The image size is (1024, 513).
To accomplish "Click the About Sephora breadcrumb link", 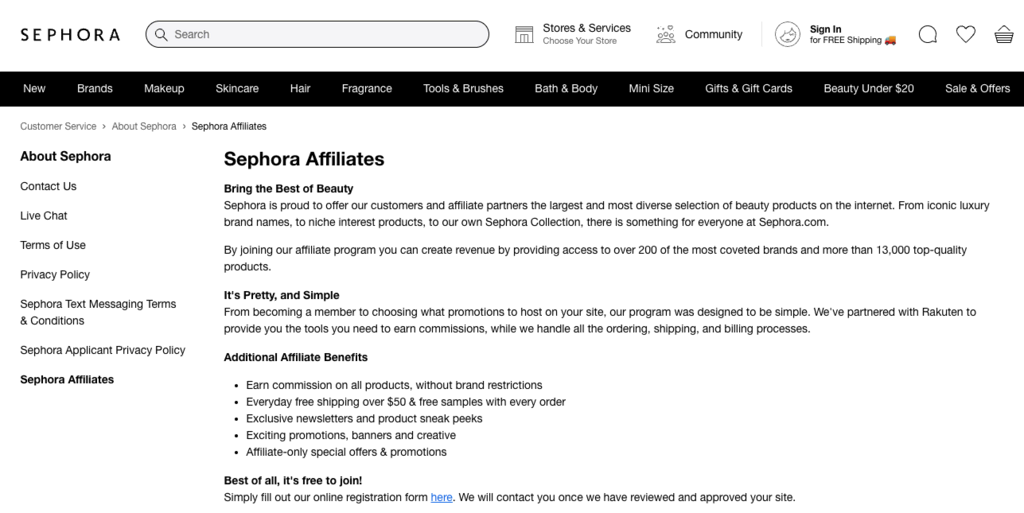I will click(144, 127).
